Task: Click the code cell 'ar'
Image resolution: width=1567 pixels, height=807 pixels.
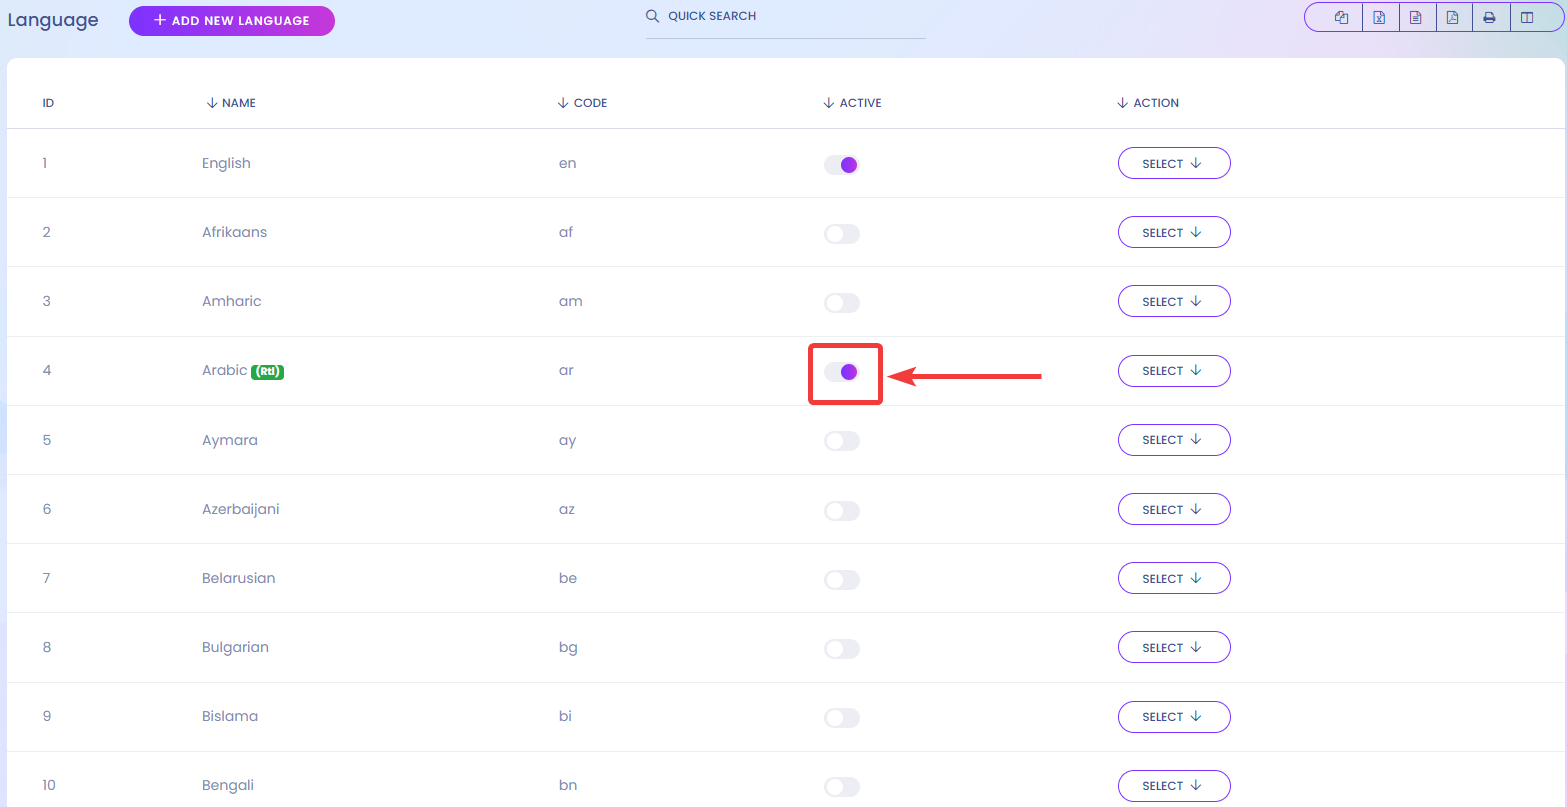Action: tap(566, 370)
